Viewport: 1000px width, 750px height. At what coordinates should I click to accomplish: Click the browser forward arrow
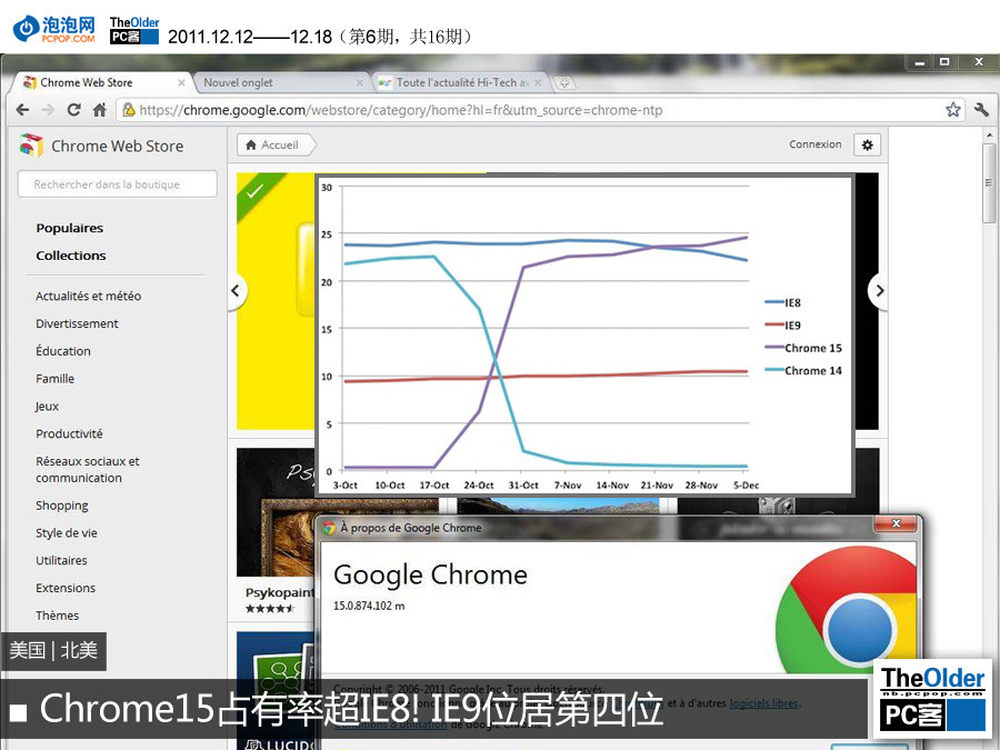[48, 110]
